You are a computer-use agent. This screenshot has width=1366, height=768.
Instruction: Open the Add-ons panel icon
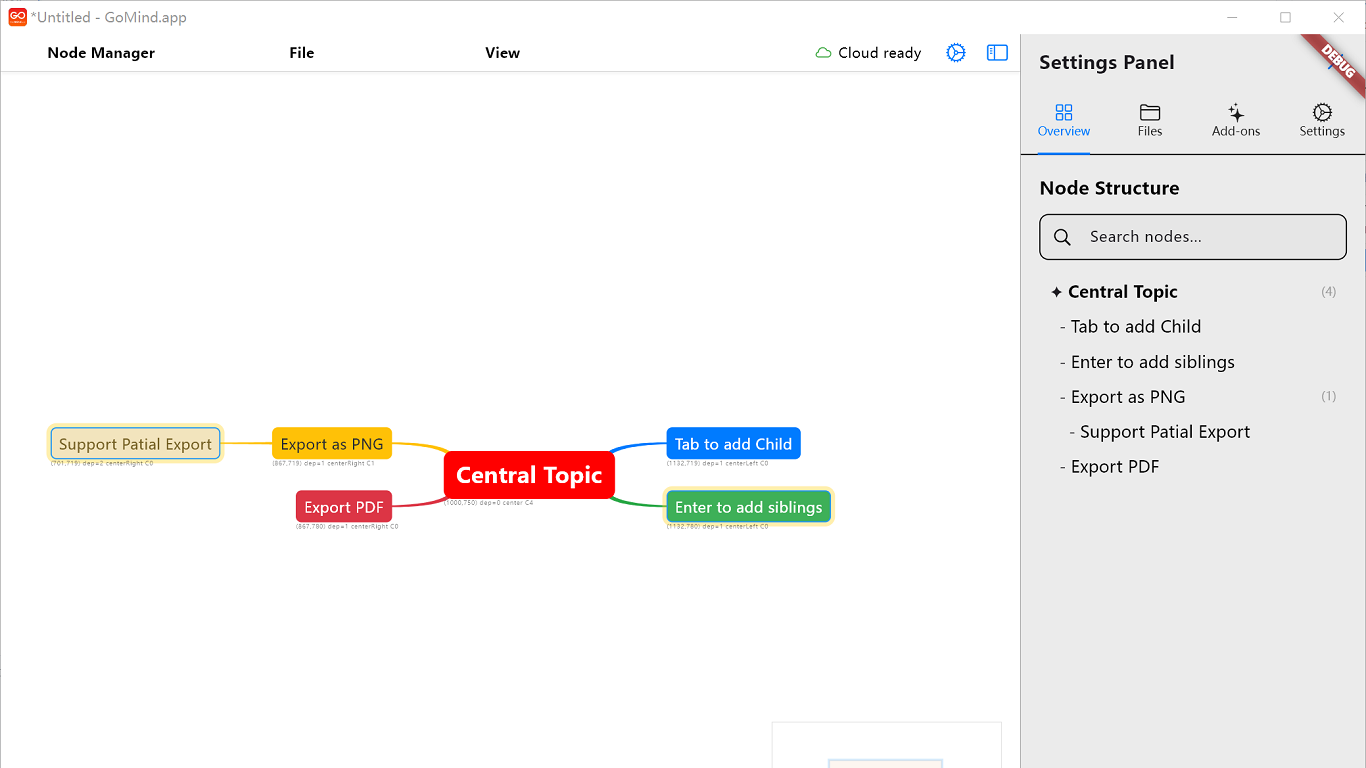pos(1235,118)
